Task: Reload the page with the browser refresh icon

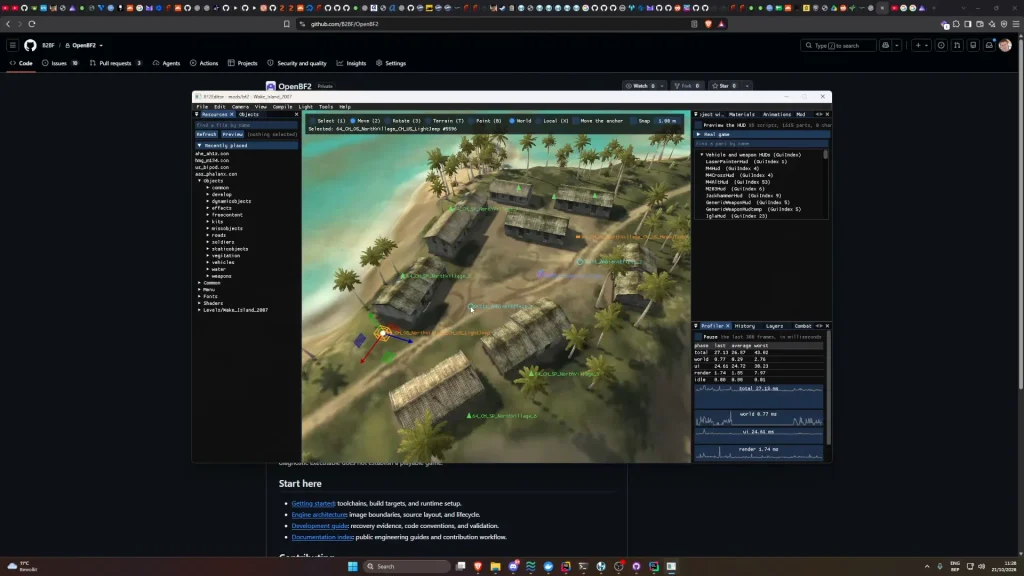Action: pos(31,24)
